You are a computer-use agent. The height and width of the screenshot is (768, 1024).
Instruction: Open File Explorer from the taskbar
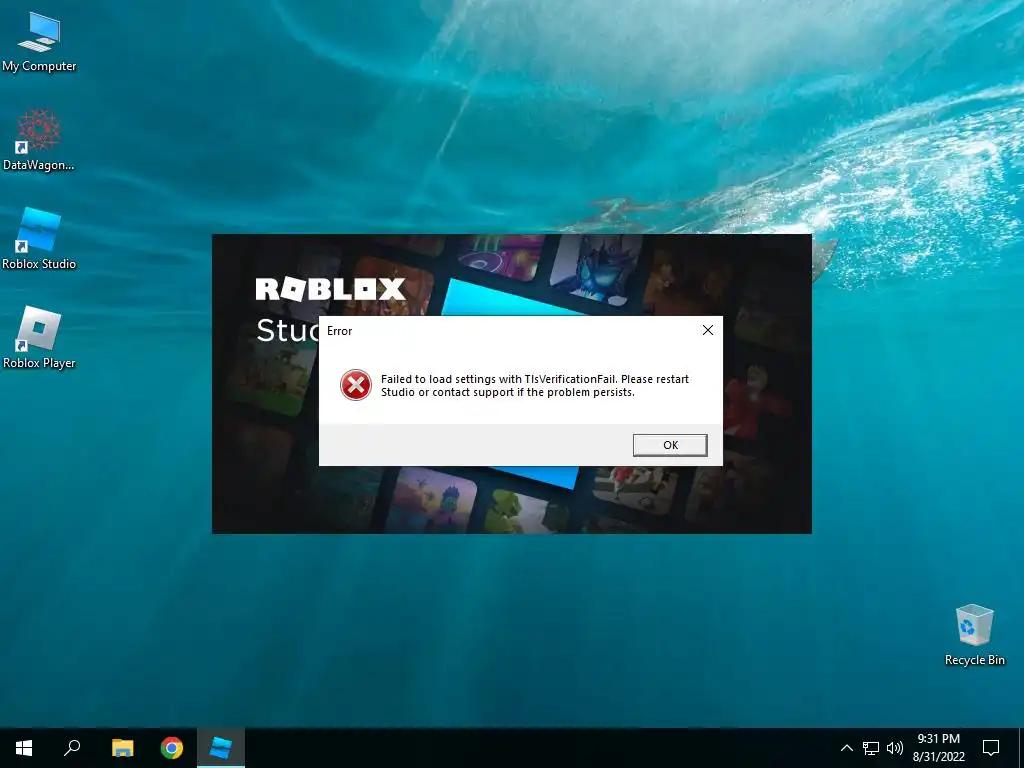tap(122, 748)
